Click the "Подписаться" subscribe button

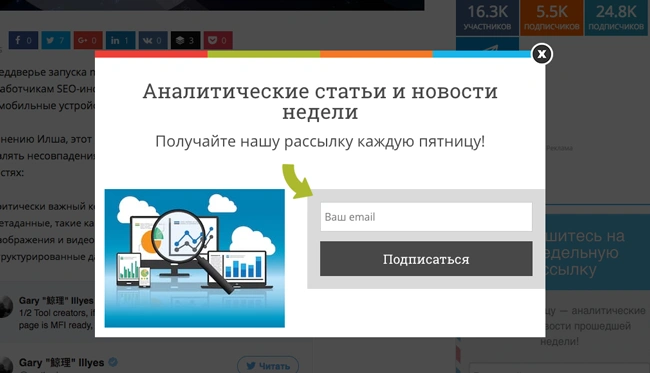tap(426, 259)
